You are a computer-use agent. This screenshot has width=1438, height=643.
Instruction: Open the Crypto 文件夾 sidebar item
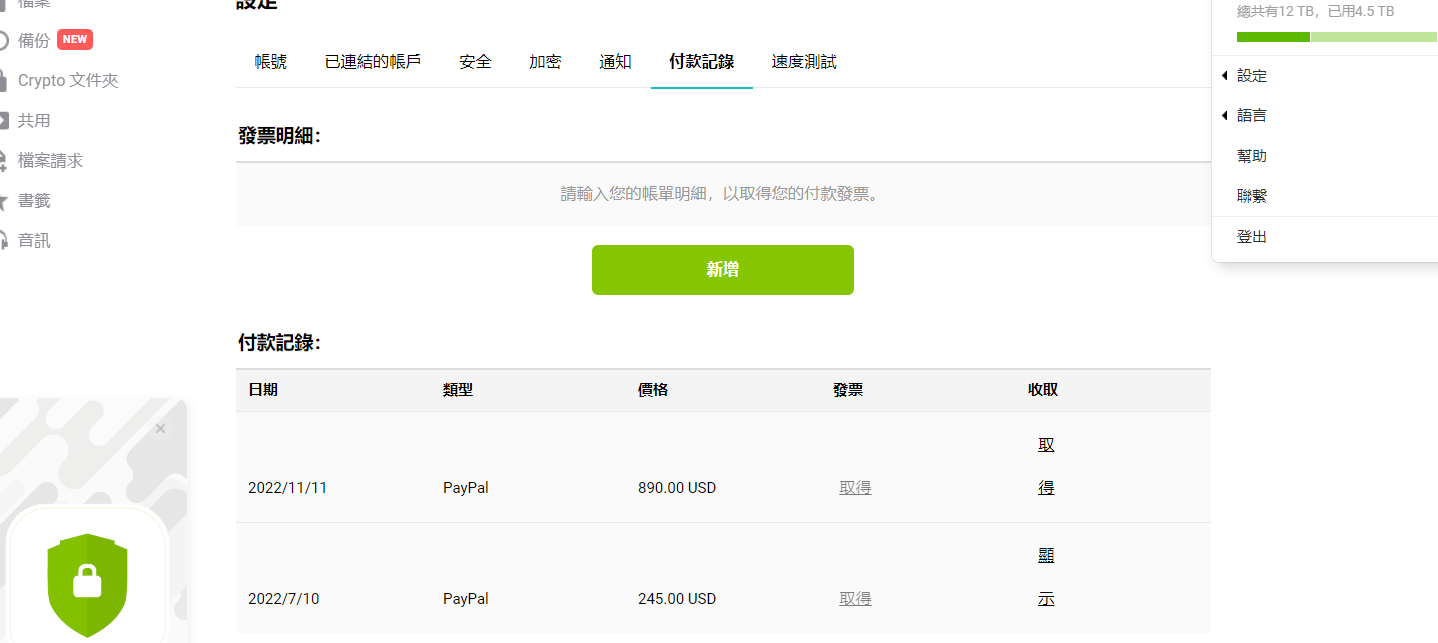pos(68,80)
